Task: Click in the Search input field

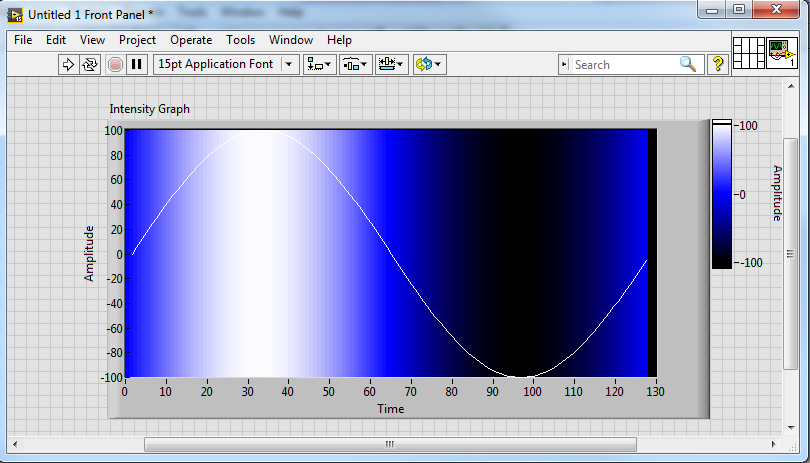Action: (x=624, y=65)
